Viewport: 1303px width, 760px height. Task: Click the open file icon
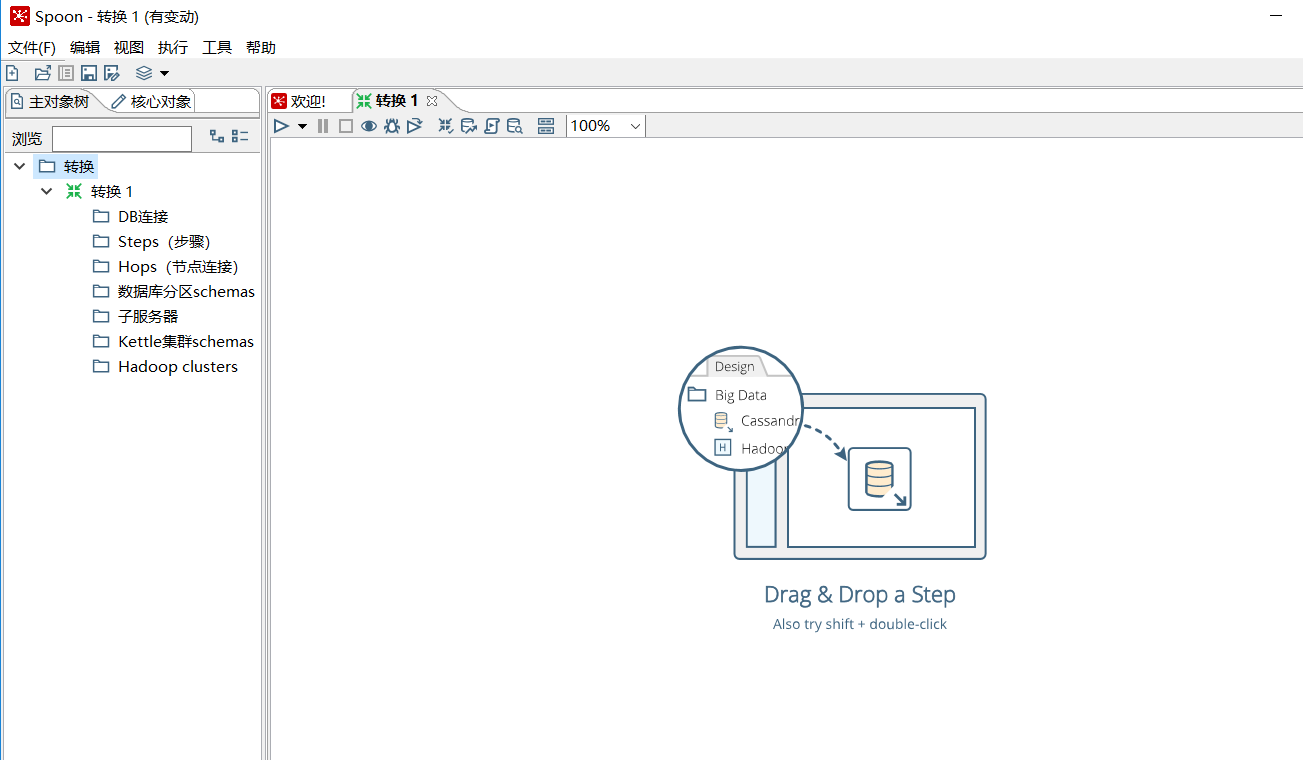pyautogui.click(x=42, y=73)
